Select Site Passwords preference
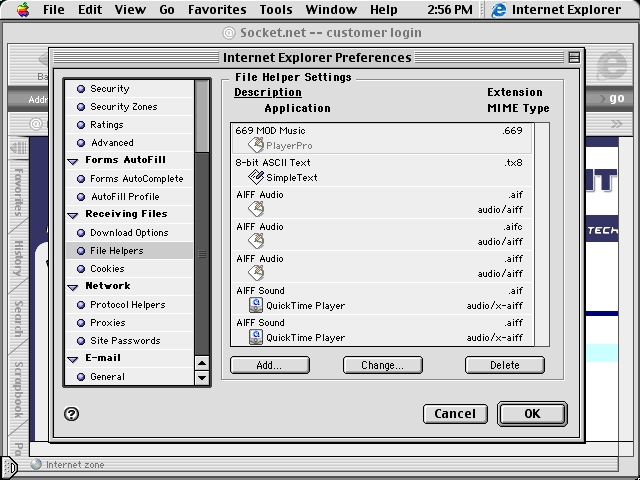 pos(129,340)
